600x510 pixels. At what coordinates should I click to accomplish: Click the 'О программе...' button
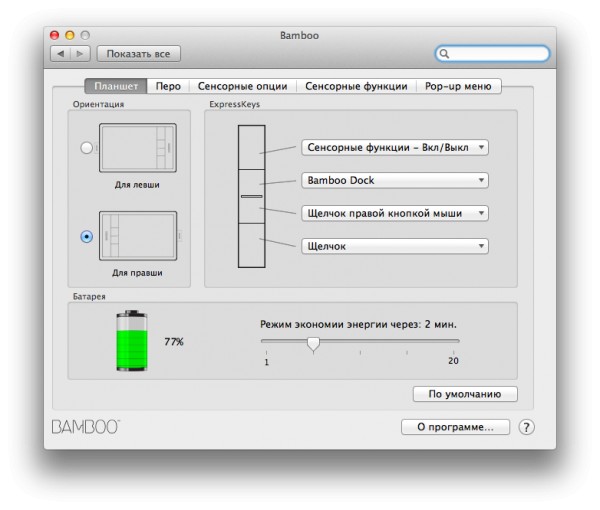(455, 427)
